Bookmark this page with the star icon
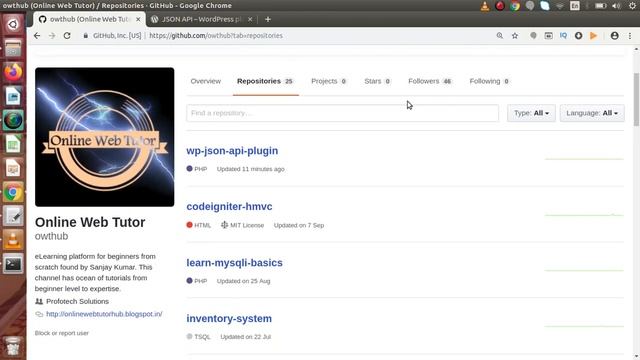The height and width of the screenshot is (360, 640). (x=515, y=36)
